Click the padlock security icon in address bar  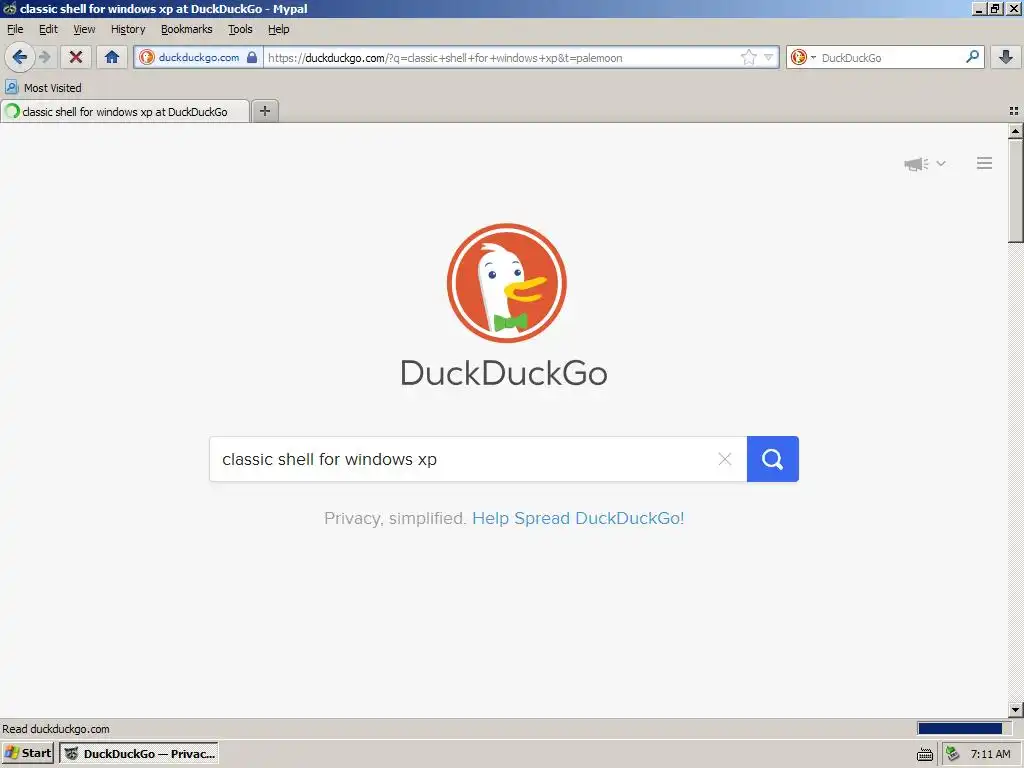(x=252, y=57)
